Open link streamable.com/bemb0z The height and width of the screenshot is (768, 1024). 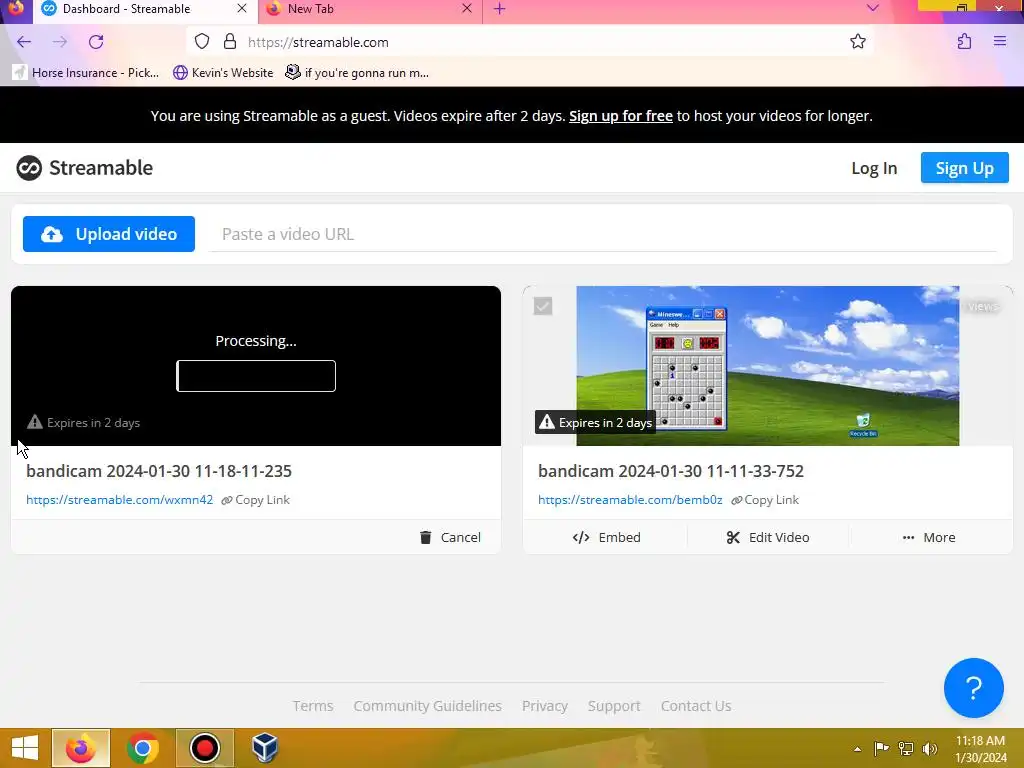point(630,500)
